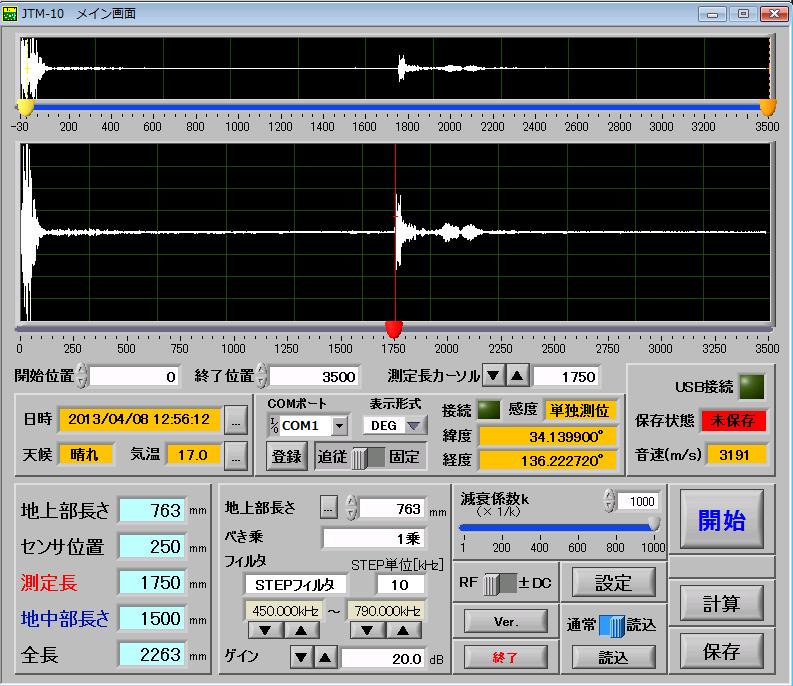Click the 測定長カーソル down arrow
Viewport: 793px width, 686px height.
494,376
